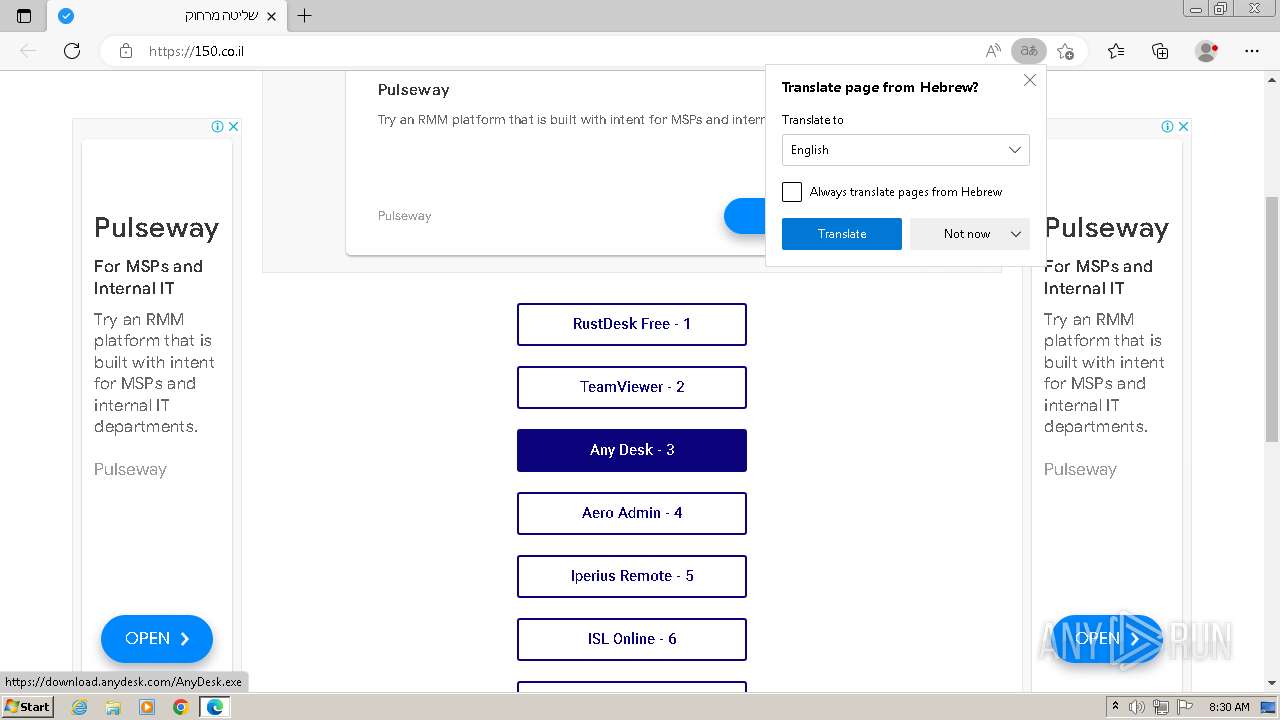Image resolution: width=1280 pixels, height=720 pixels.
Task: Close the translate popup
Action: pyautogui.click(x=1030, y=80)
